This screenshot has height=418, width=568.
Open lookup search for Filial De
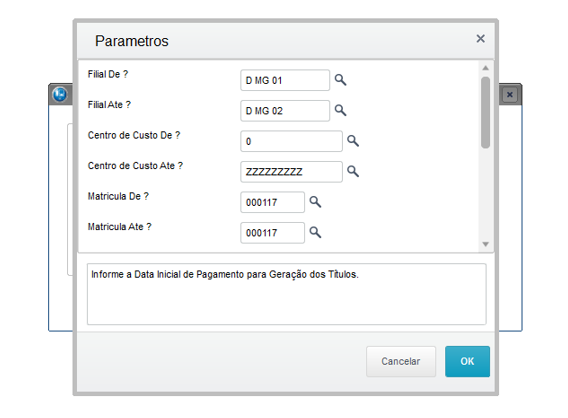pyautogui.click(x=340, y=80)
